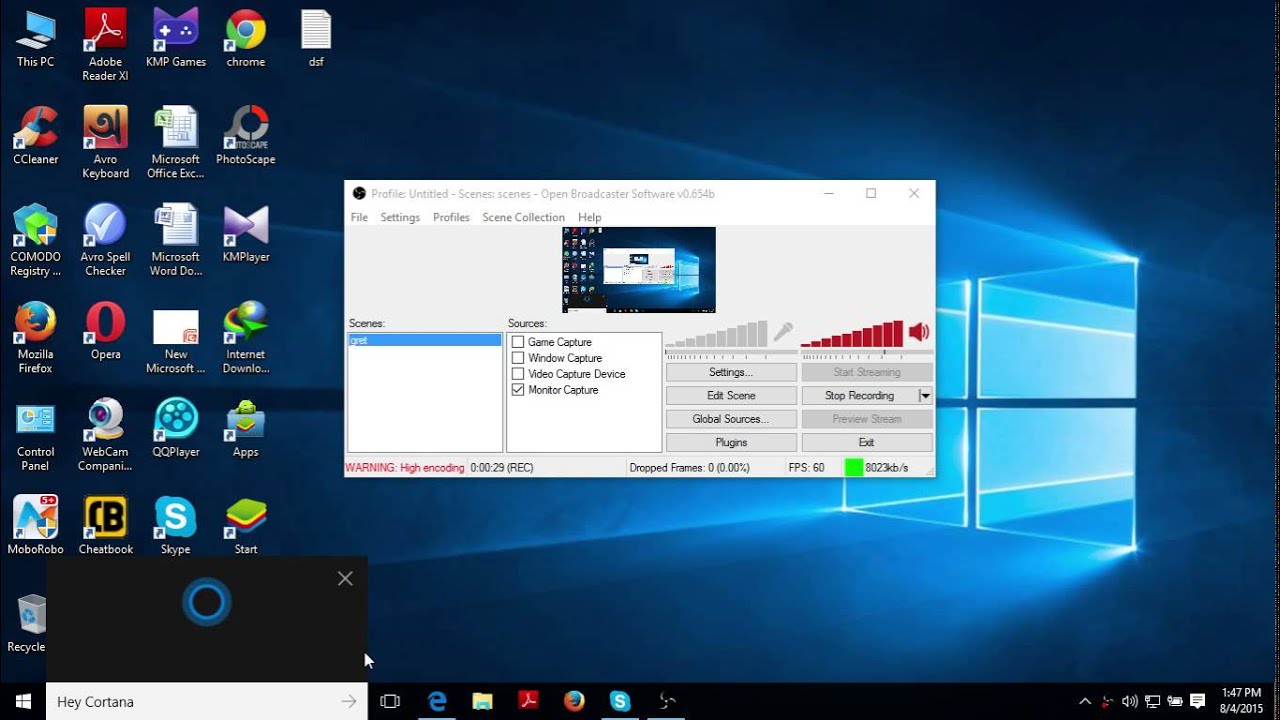This screenshot has width=1280, height=720.
Task: Open Adobe Reader XI desktop shortcut
Action: pos(105,45)
